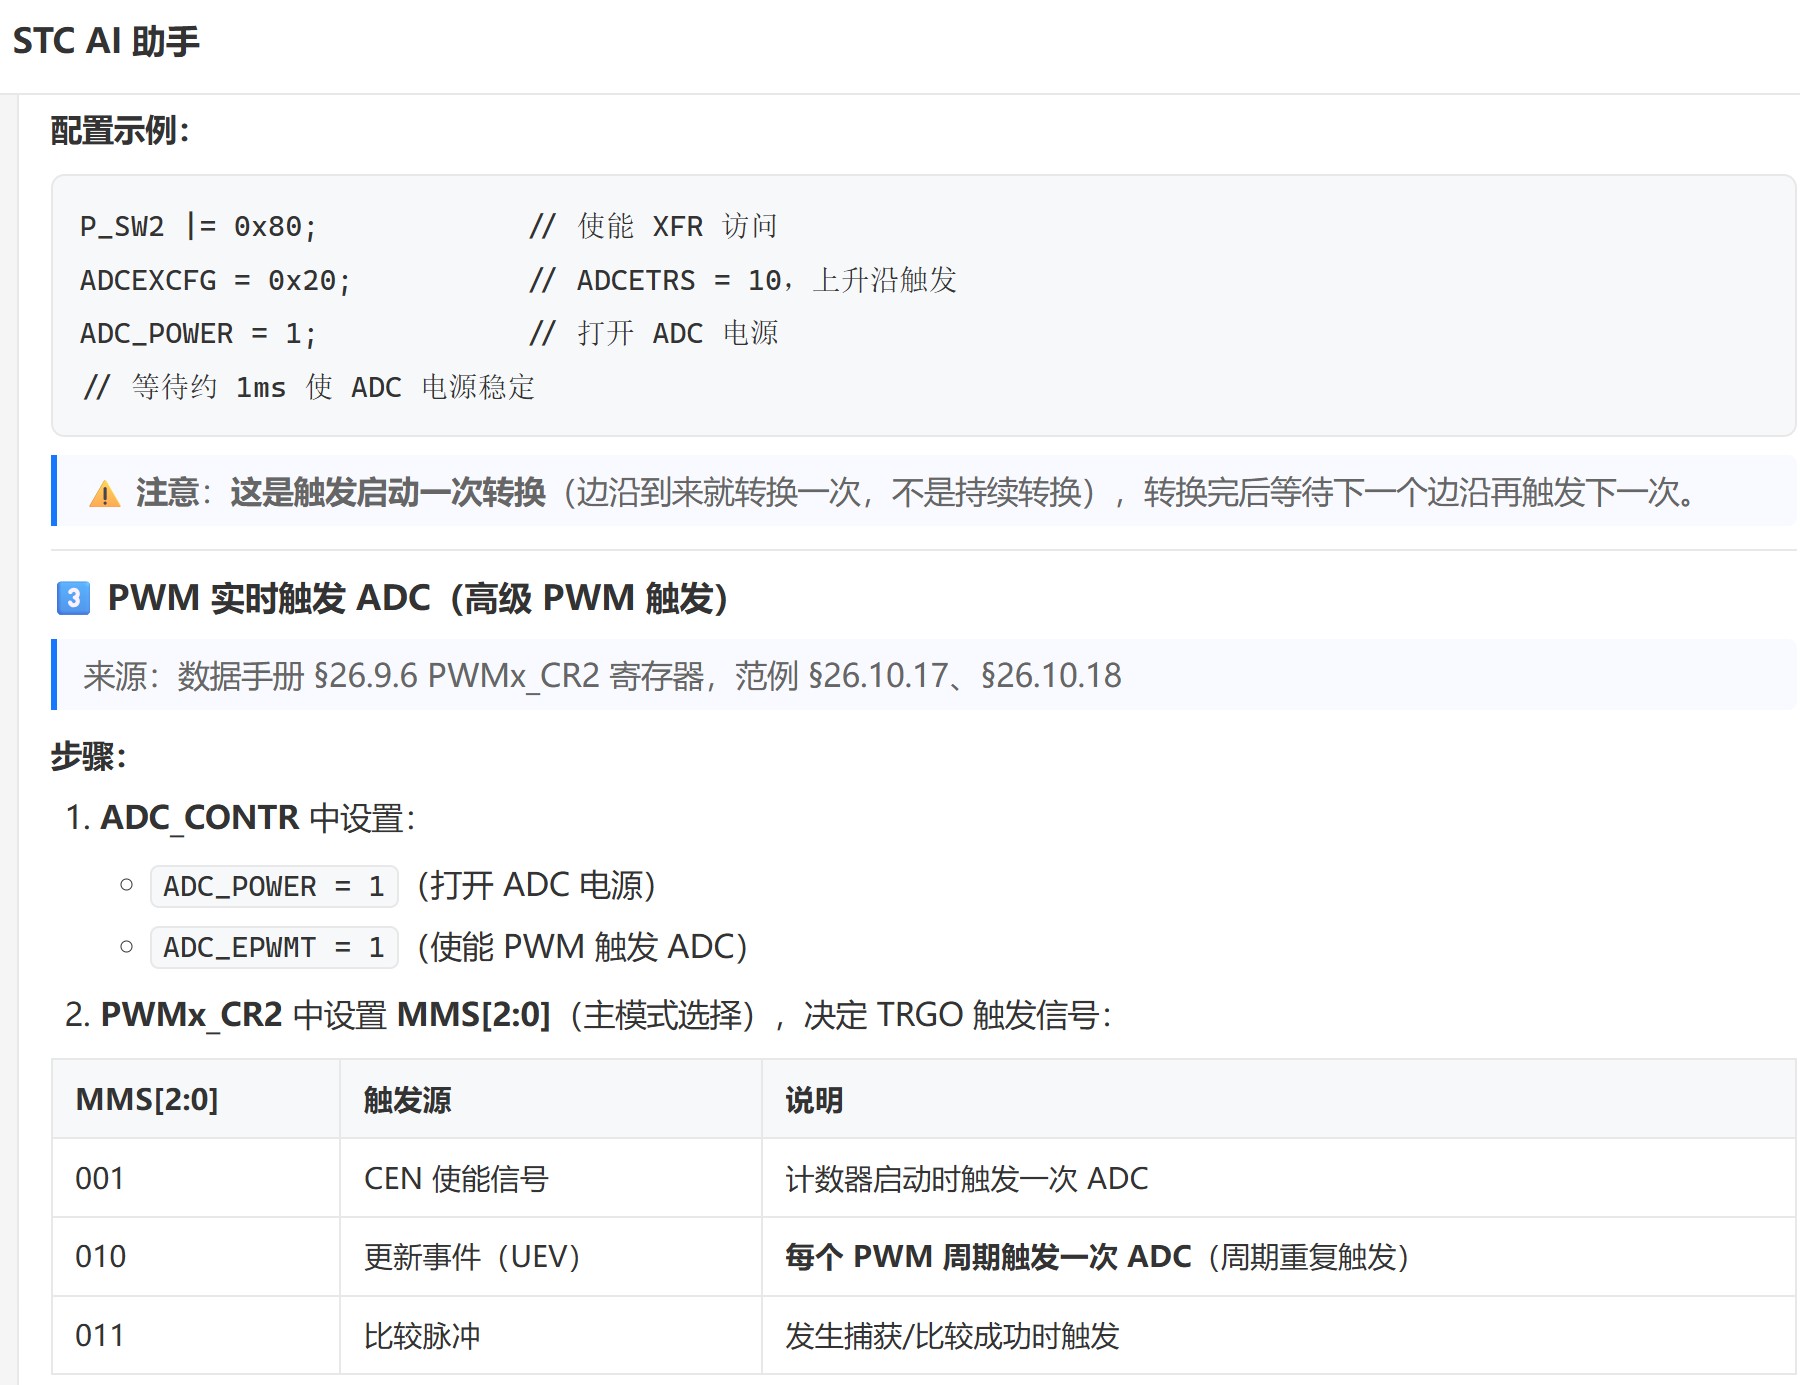This screenshot has width=1800, height=1385.
Task: Click the 配置示例 heading
Action: (x=121, y=130)
